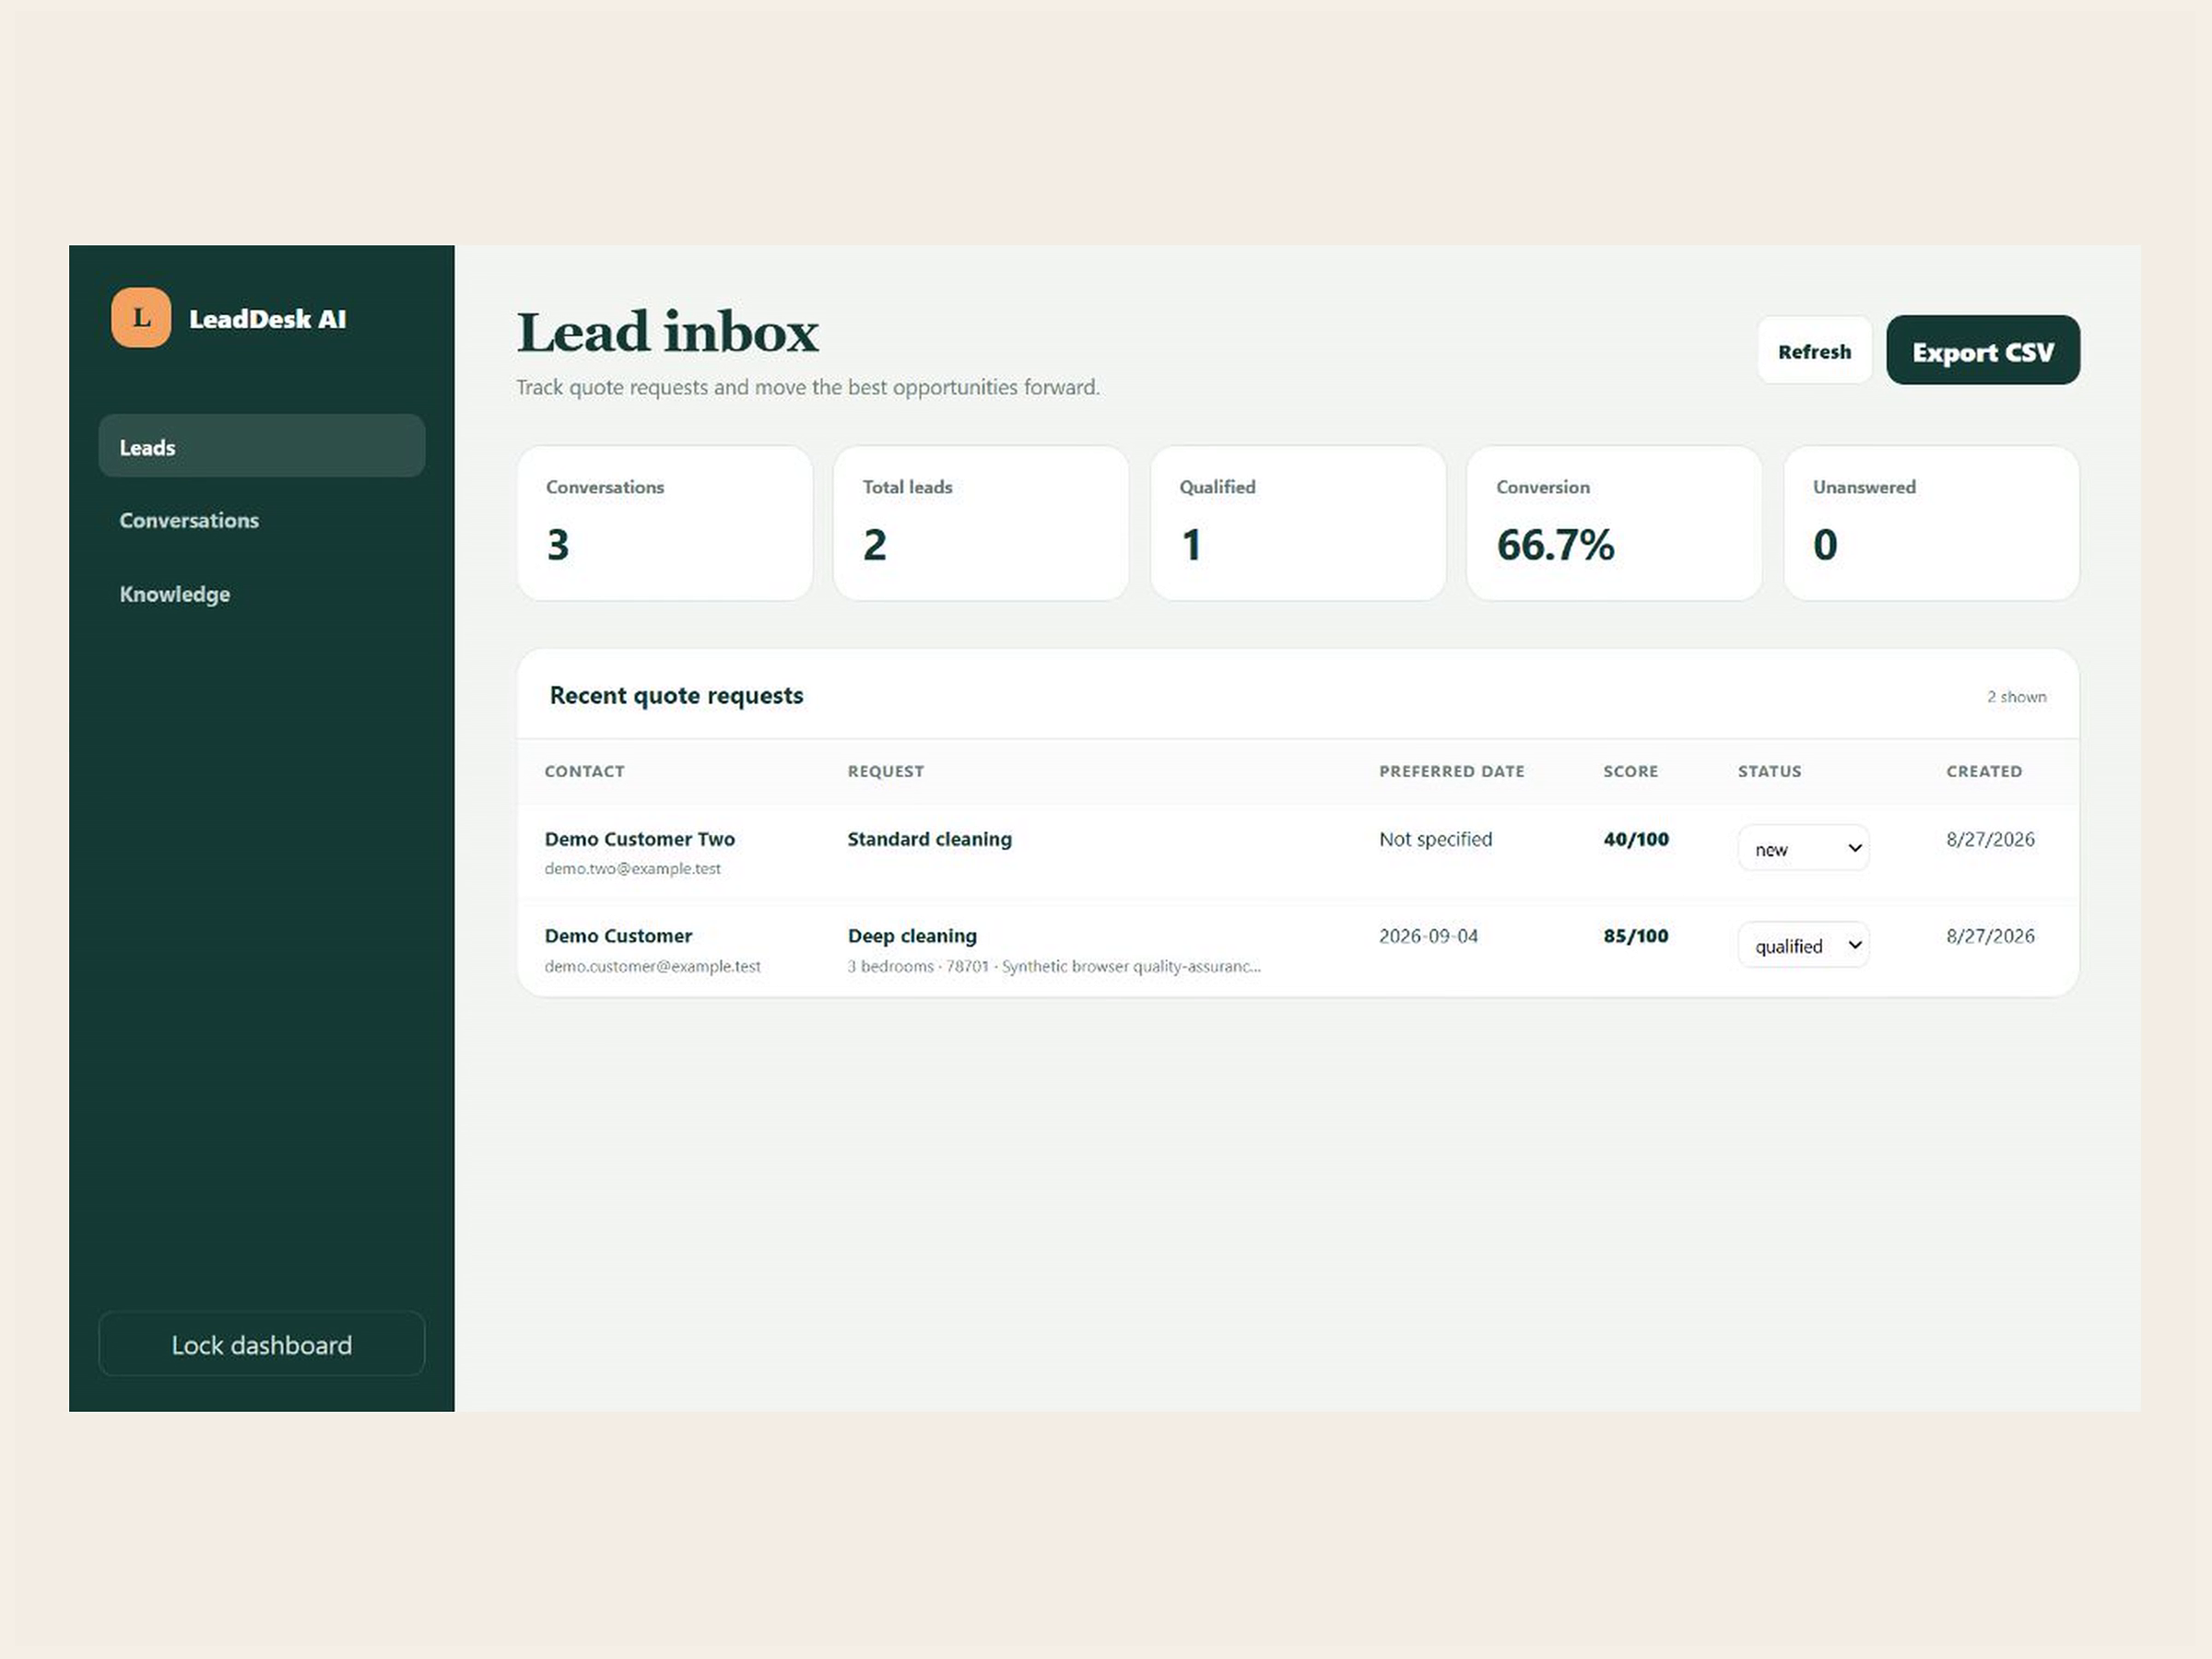Click the Not specified preferred date
The width and height of the screenshot is (2212, 1659).
pyautogui.click(x=1436, y=839)
